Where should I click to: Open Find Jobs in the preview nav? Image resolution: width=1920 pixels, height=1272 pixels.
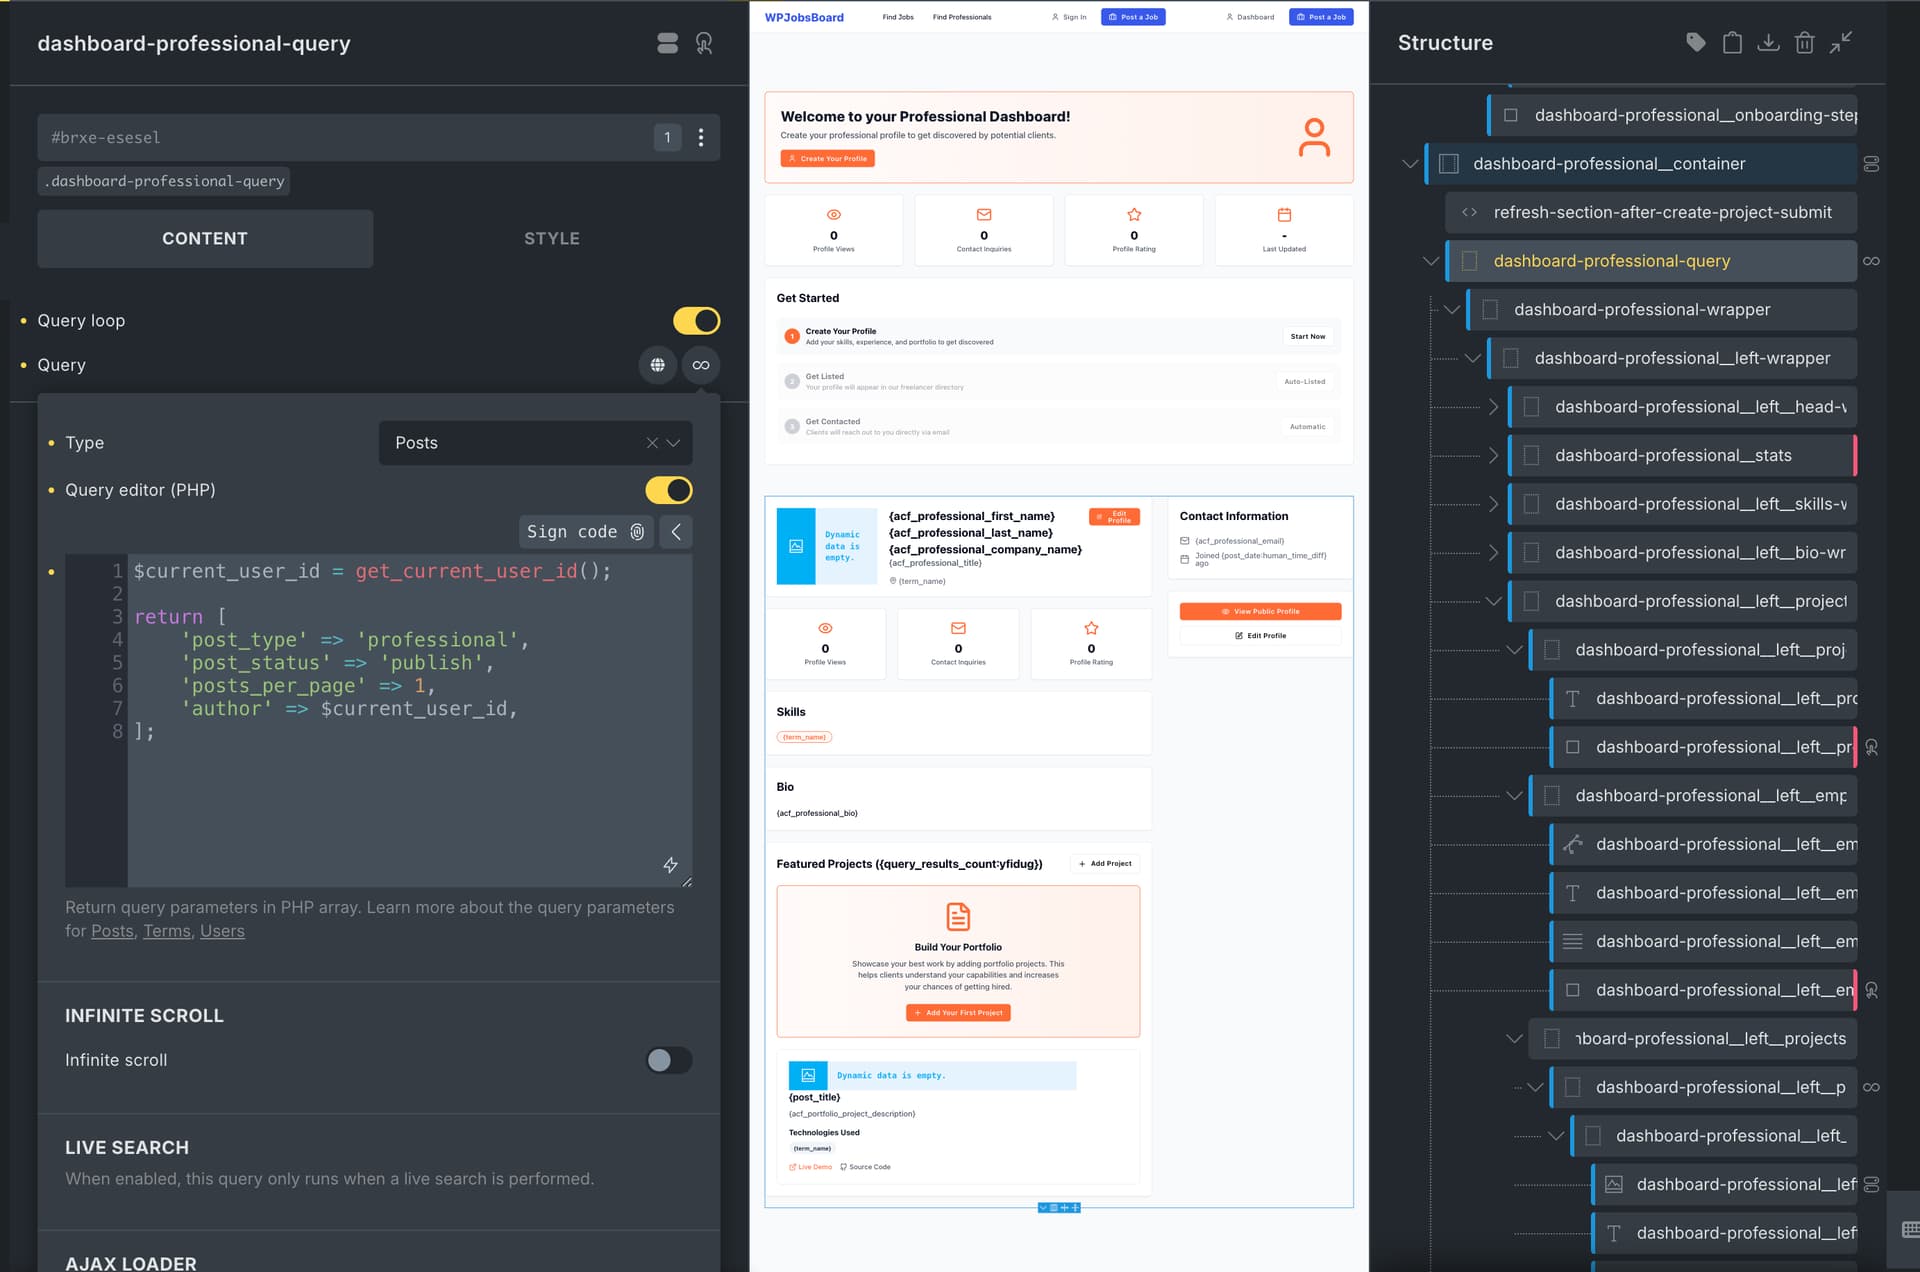898,17
